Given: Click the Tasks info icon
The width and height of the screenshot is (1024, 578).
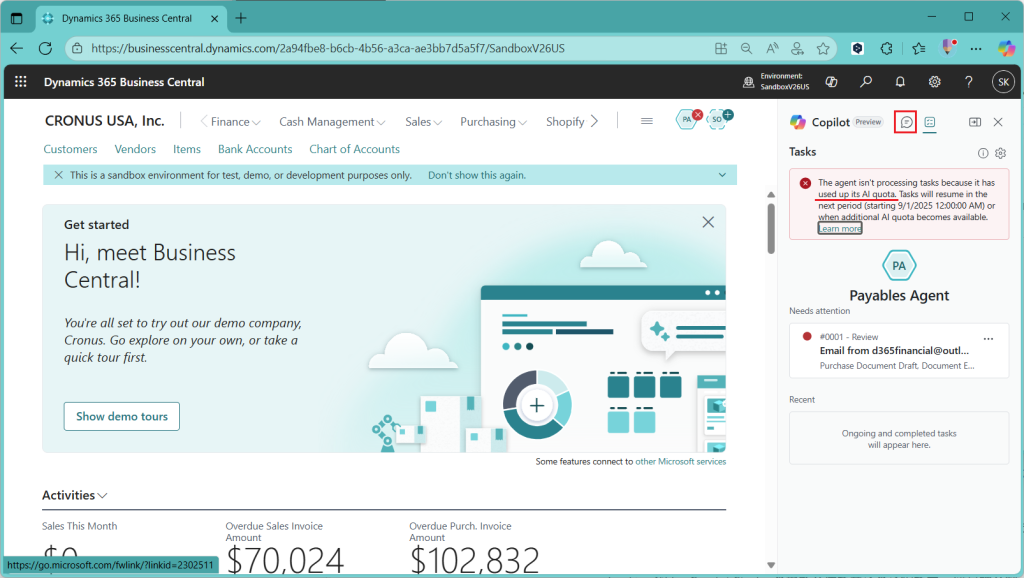Looking at the screenshot, I should 983,153.
